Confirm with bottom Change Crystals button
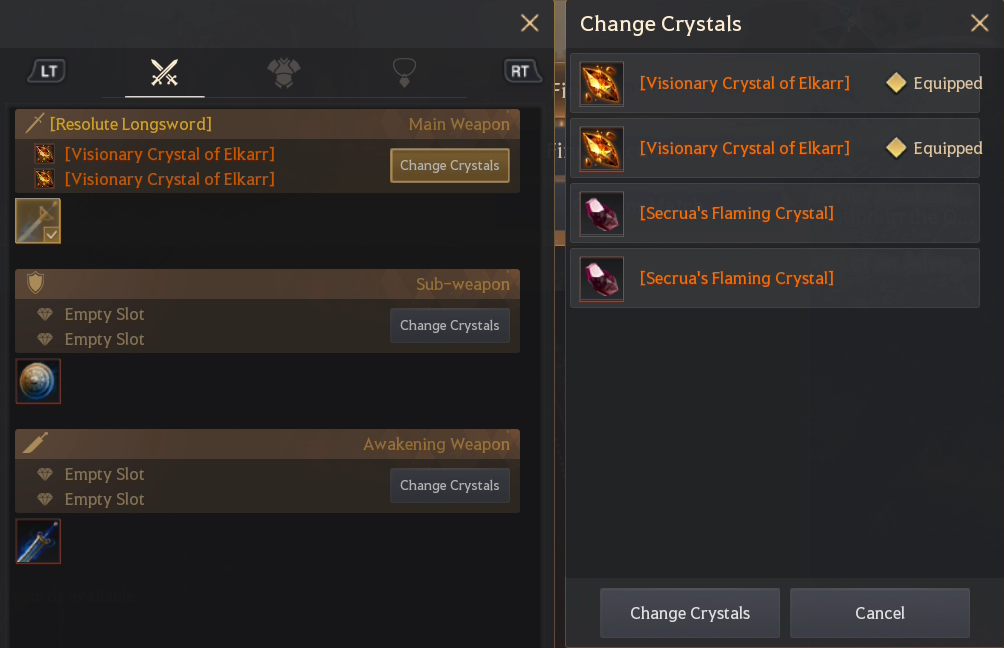 [690, 613]
